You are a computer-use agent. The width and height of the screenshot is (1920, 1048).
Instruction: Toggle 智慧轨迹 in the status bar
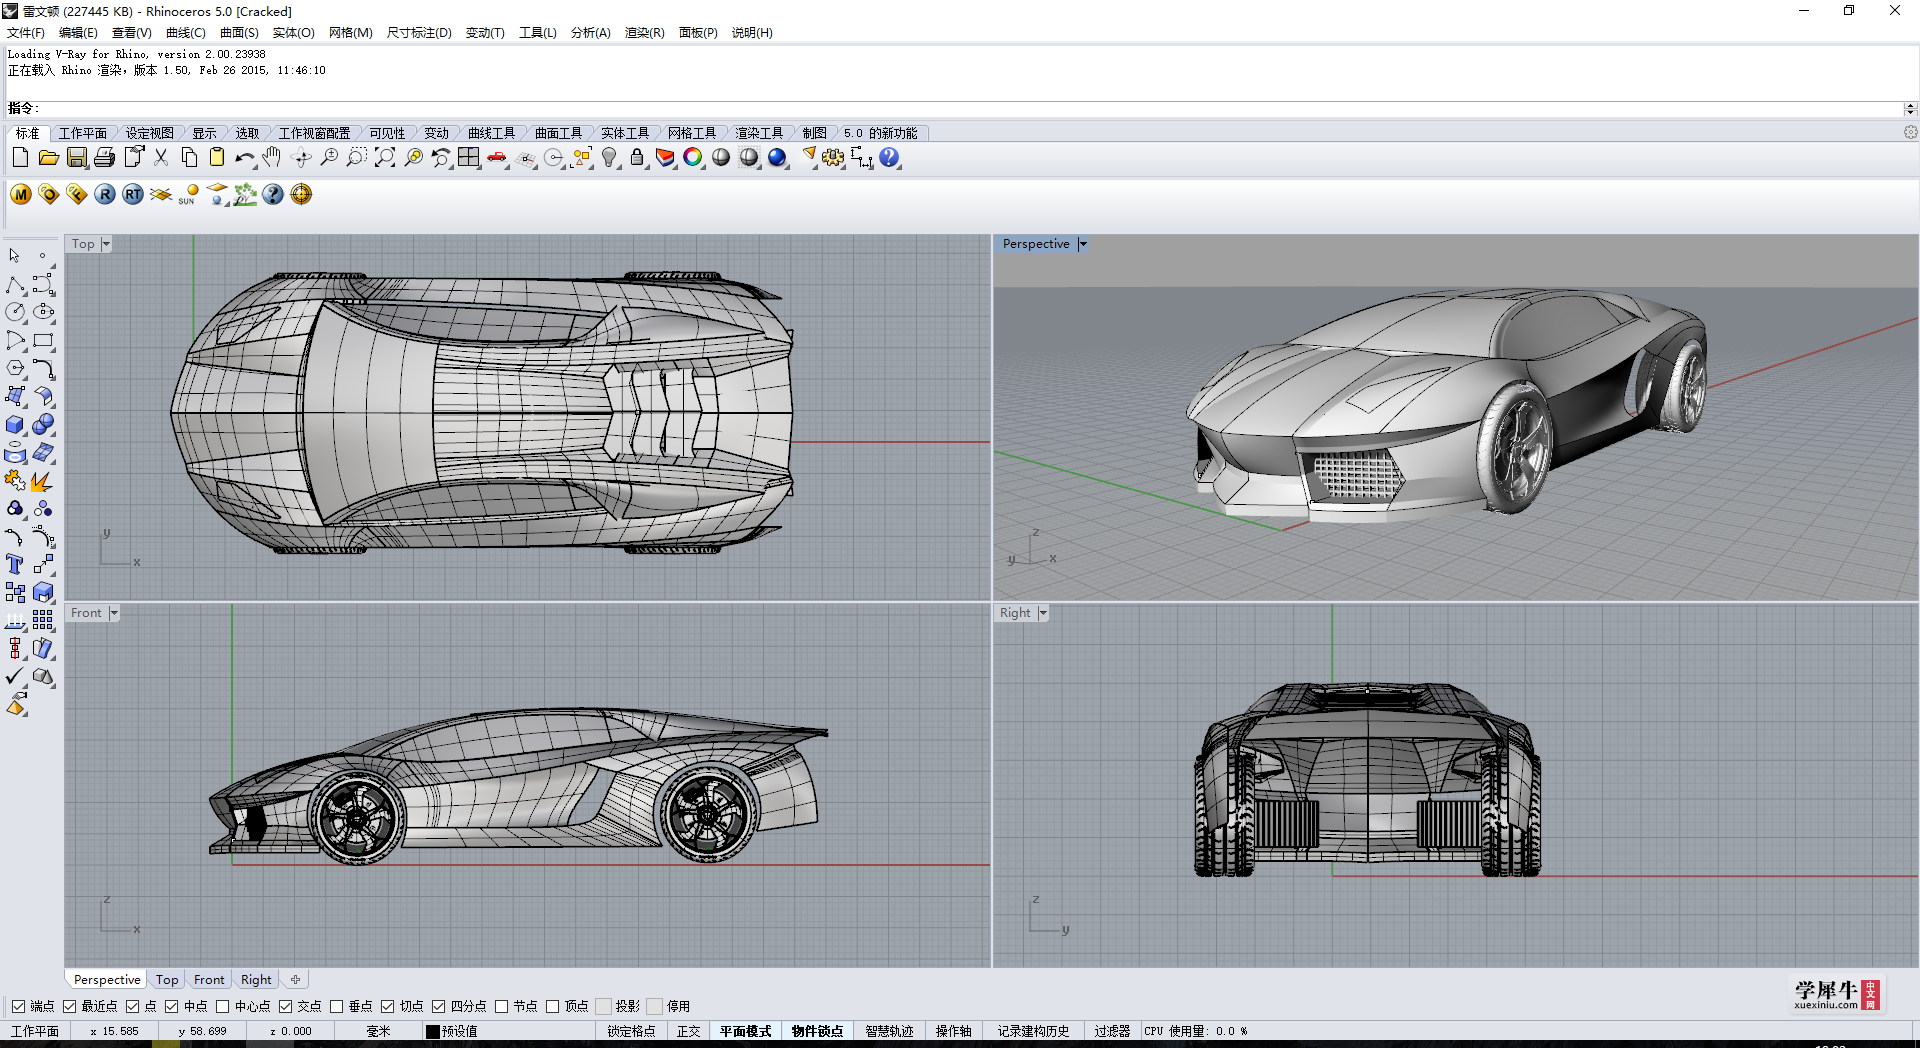[x=889, y=1031]
